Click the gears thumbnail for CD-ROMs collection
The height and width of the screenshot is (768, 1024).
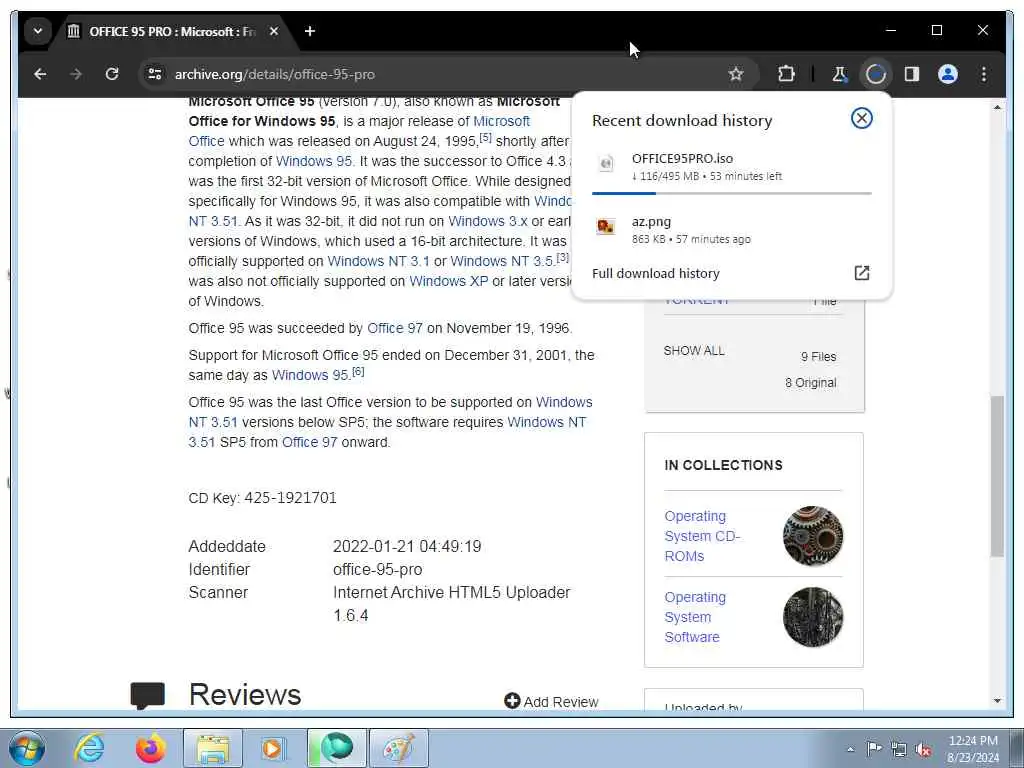813,536
